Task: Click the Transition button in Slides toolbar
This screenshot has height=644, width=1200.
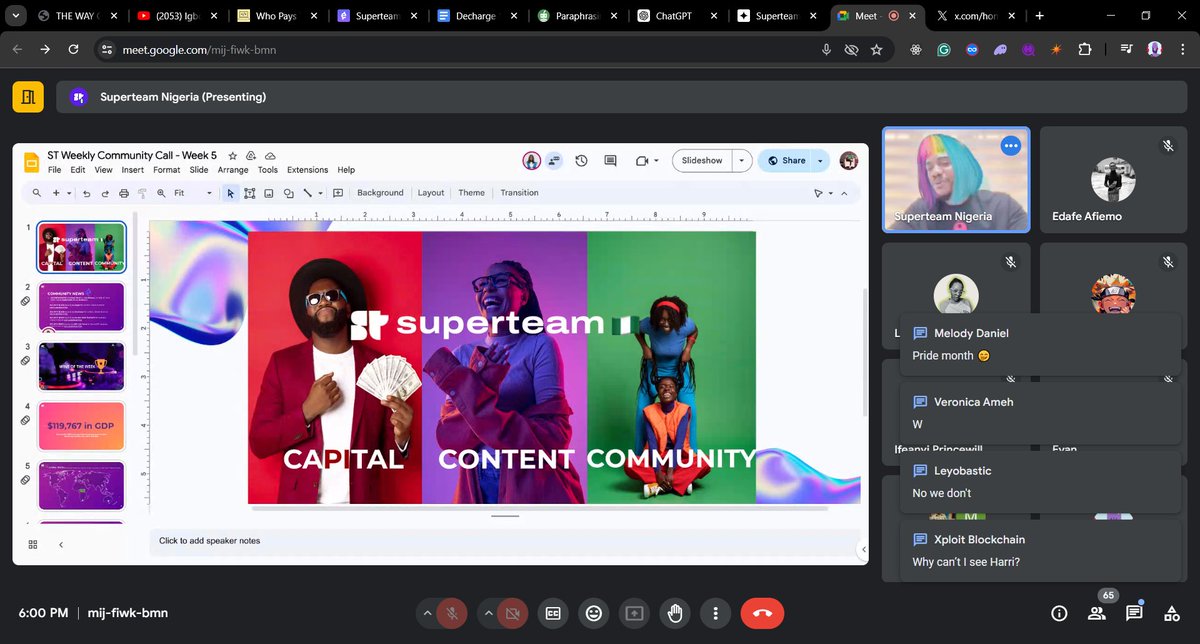Action: 519,193
